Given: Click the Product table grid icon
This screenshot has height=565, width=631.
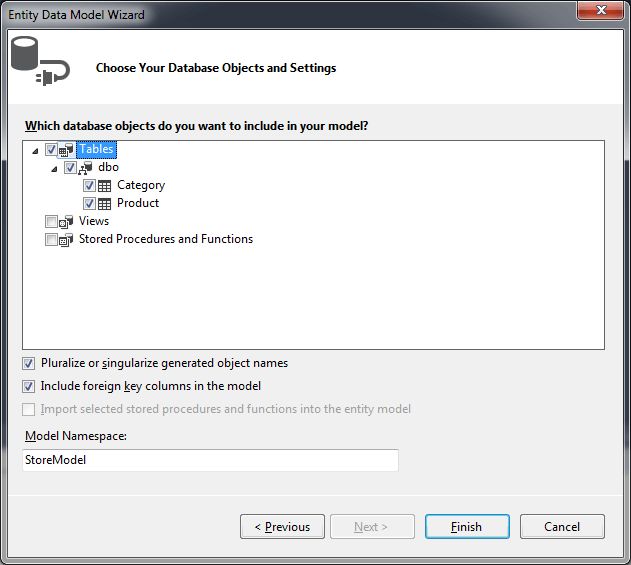Looking at the screenshot, I should tap(105, 204).
